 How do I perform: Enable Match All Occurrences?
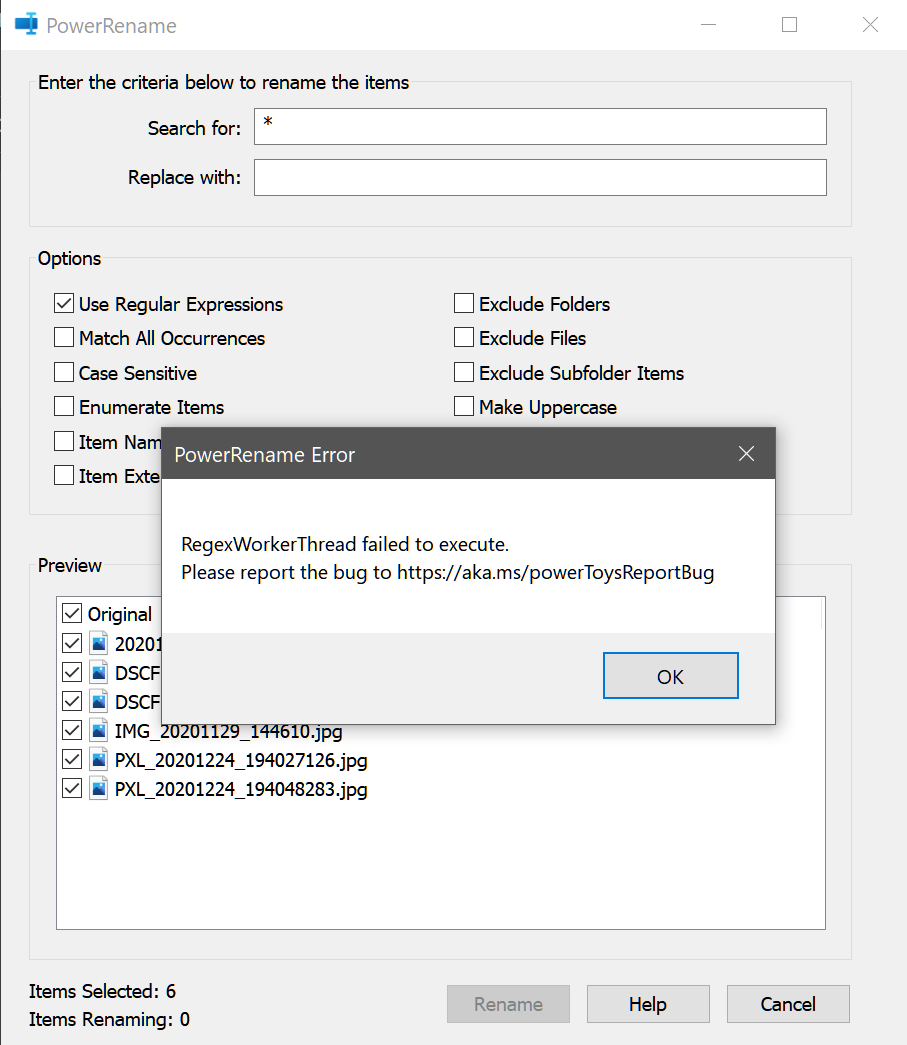point(64,338)
